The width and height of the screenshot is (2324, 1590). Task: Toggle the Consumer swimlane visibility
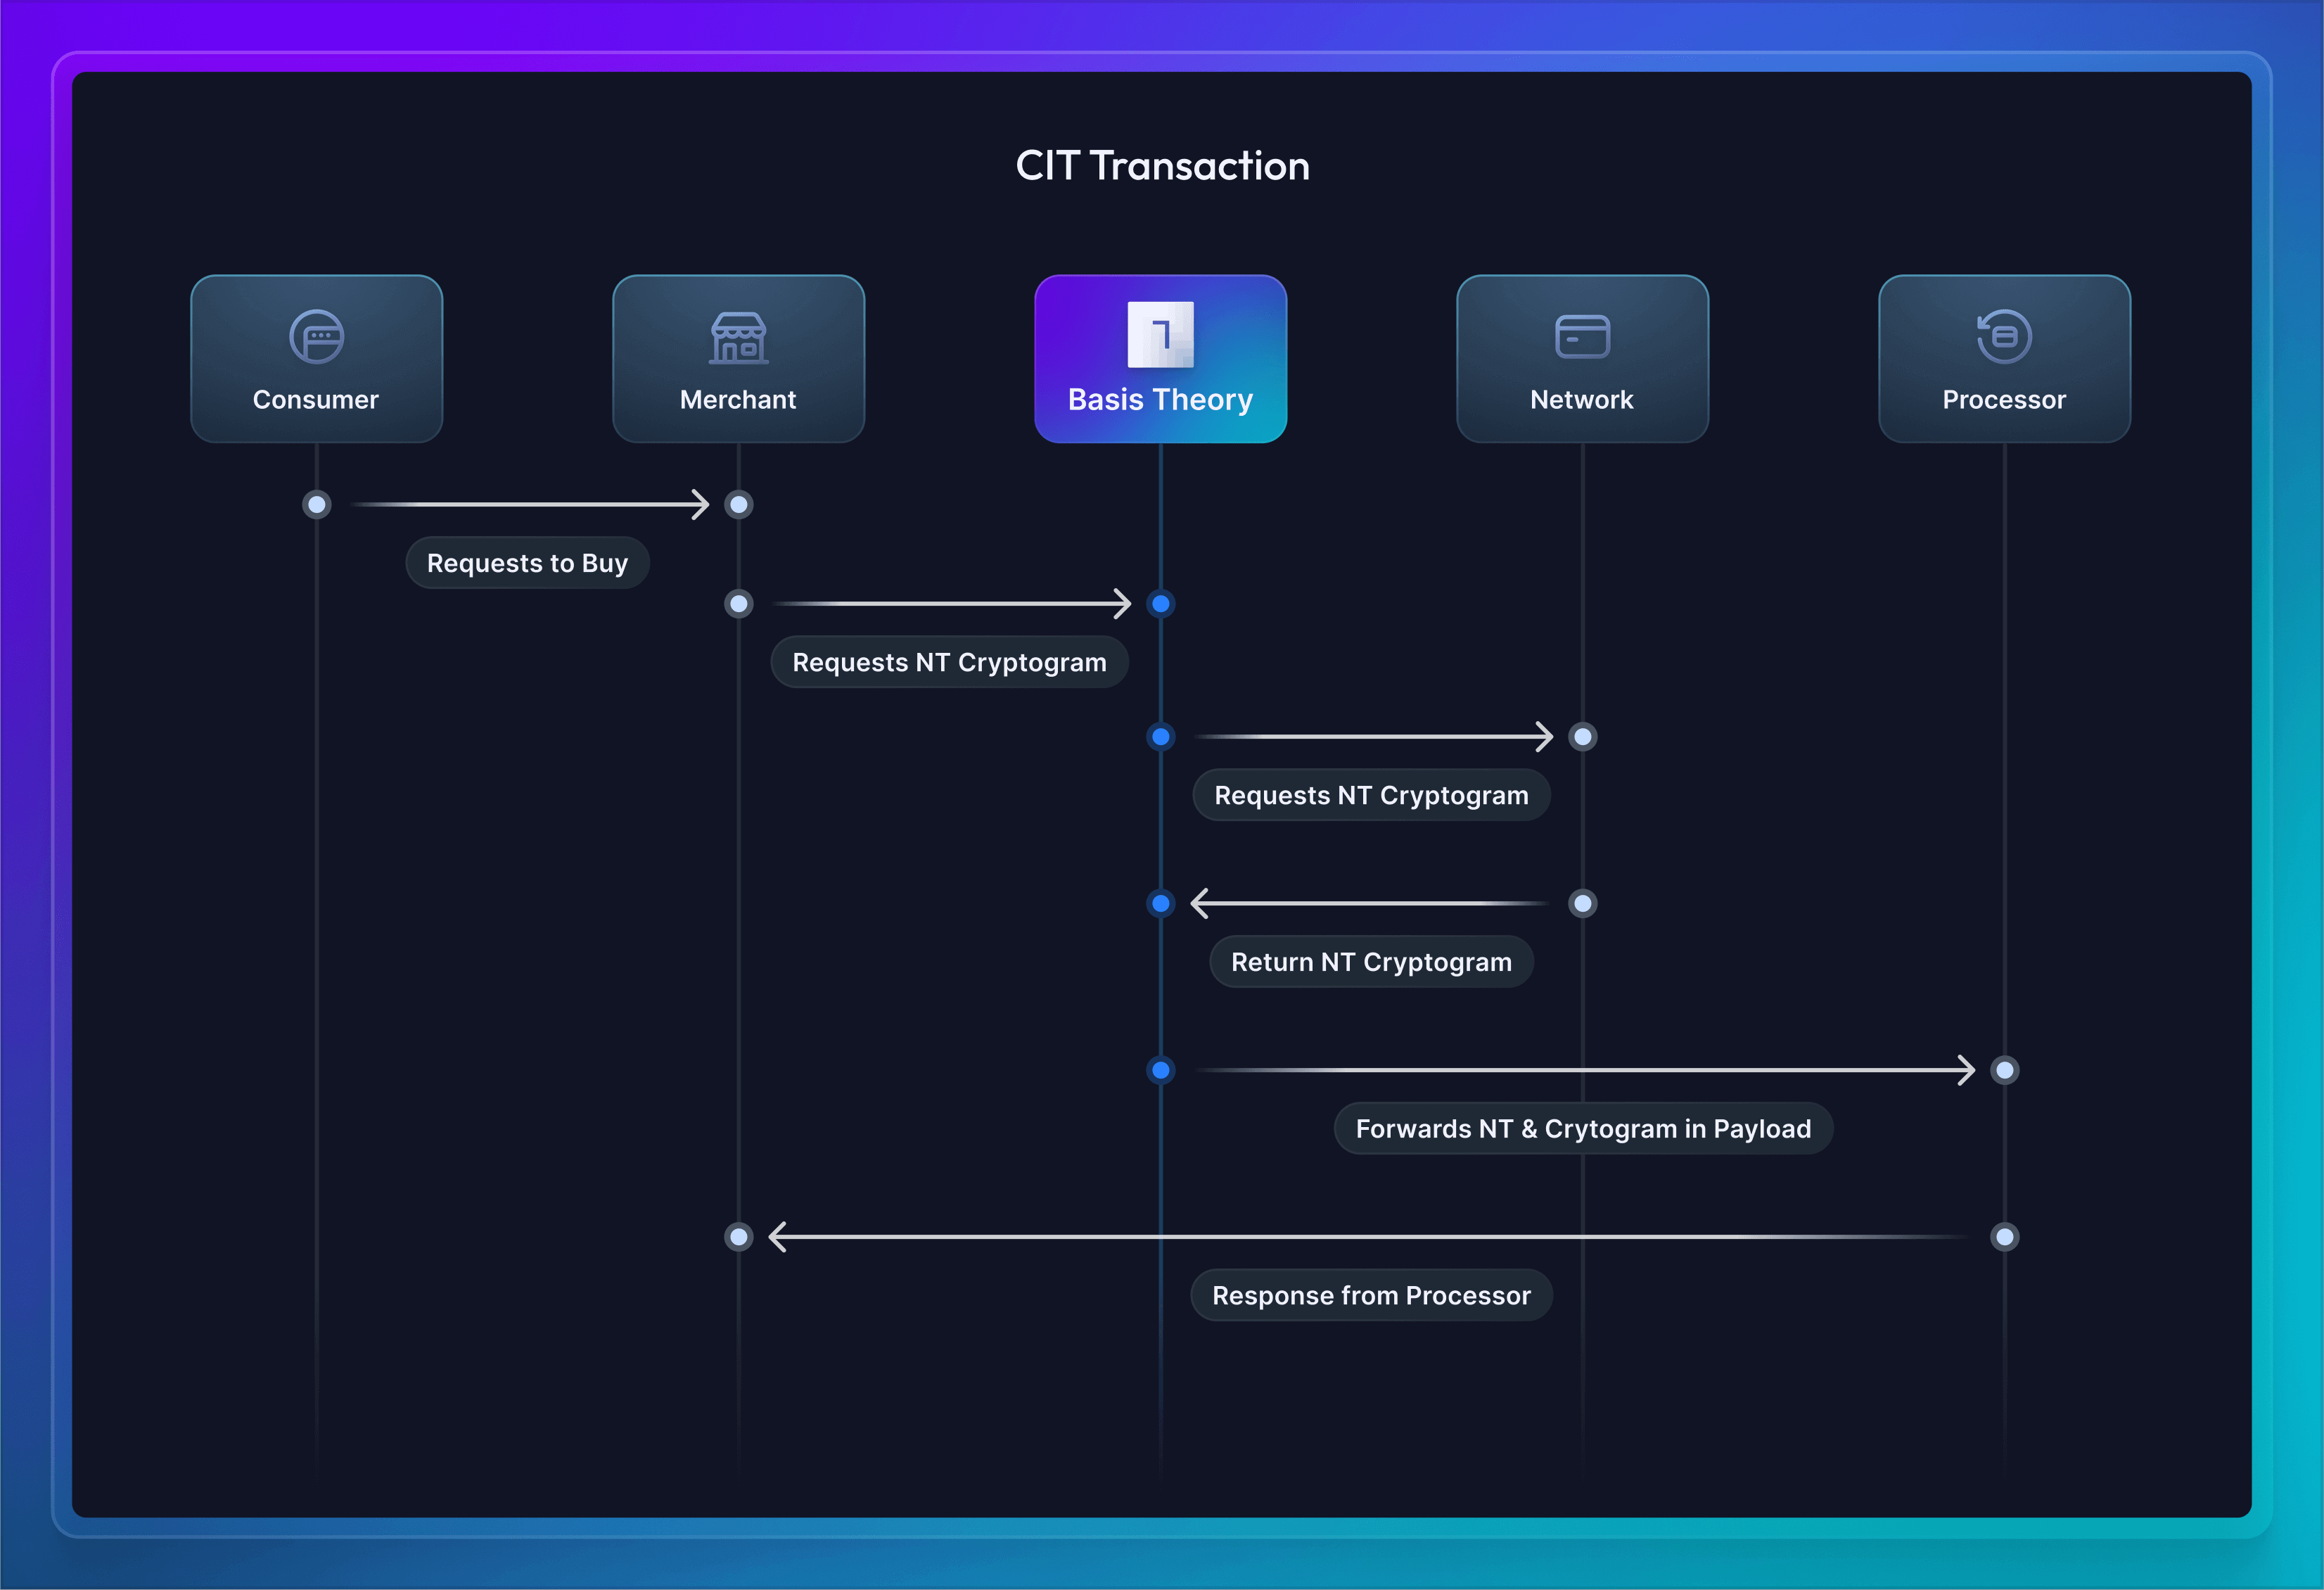pyautogui.click(x=318, y=348)
